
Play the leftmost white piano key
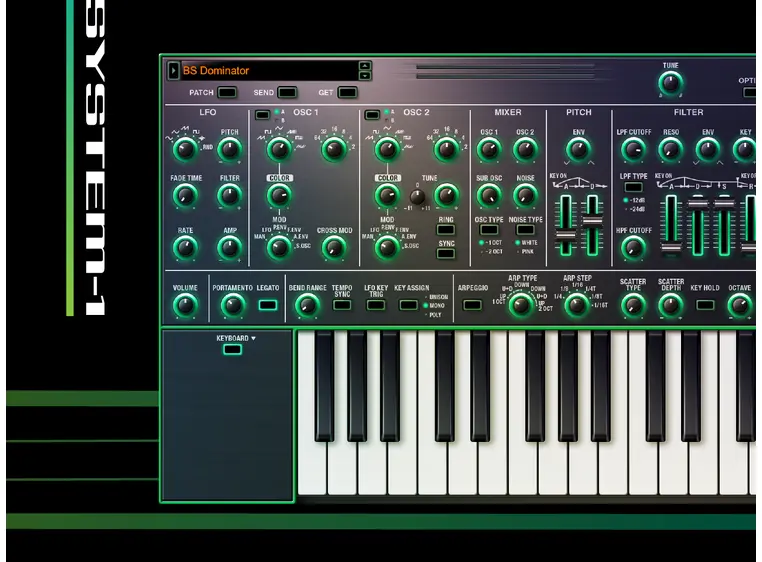pyautogui.click(x=312, y=413)
